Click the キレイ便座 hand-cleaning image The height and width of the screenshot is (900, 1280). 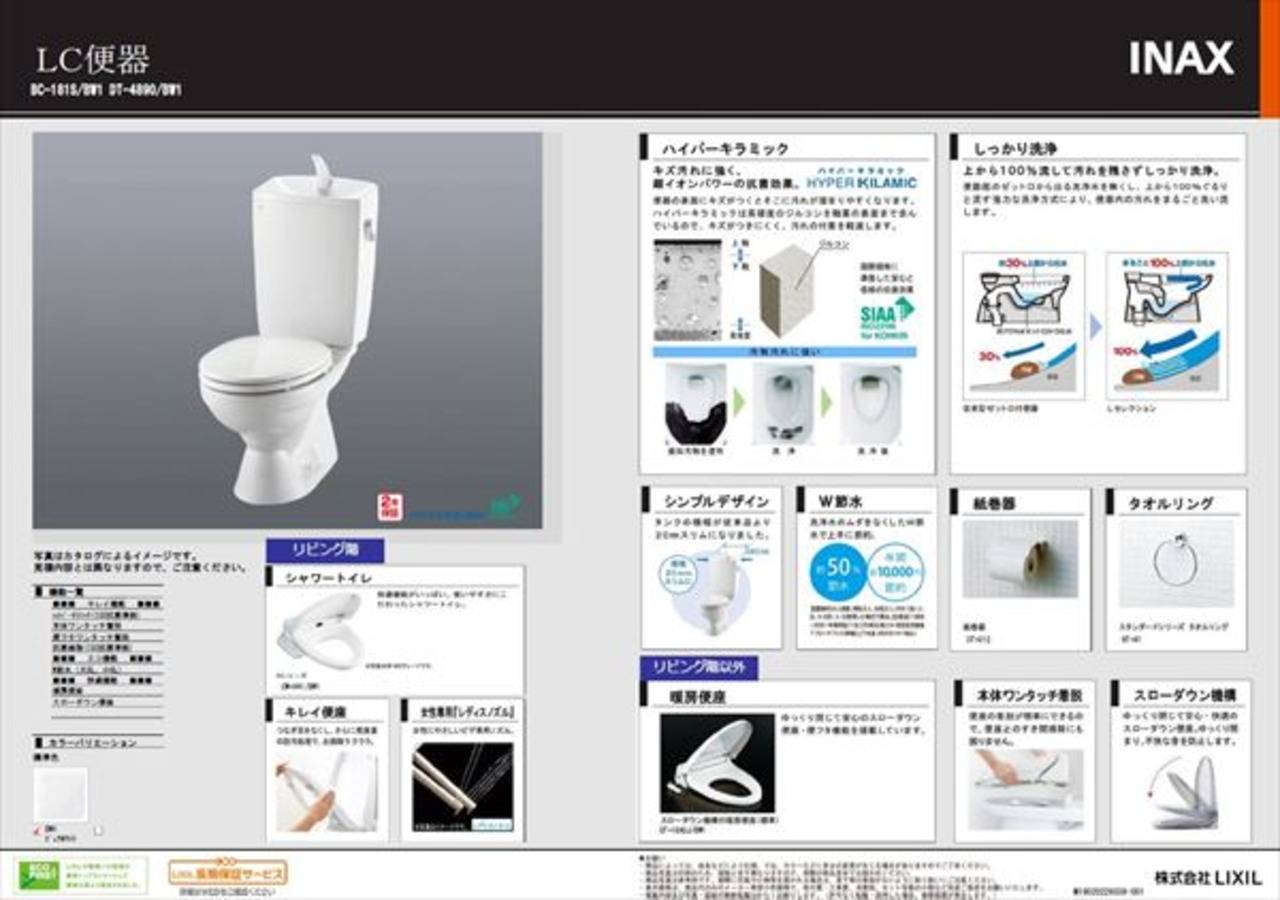[x=326, y=791]
